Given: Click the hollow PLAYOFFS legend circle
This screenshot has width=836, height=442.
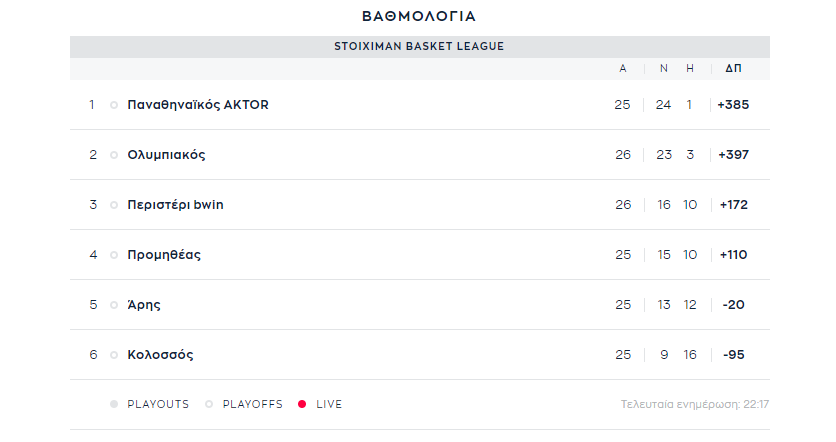Looking at the screenshot, I should (209, 404).
